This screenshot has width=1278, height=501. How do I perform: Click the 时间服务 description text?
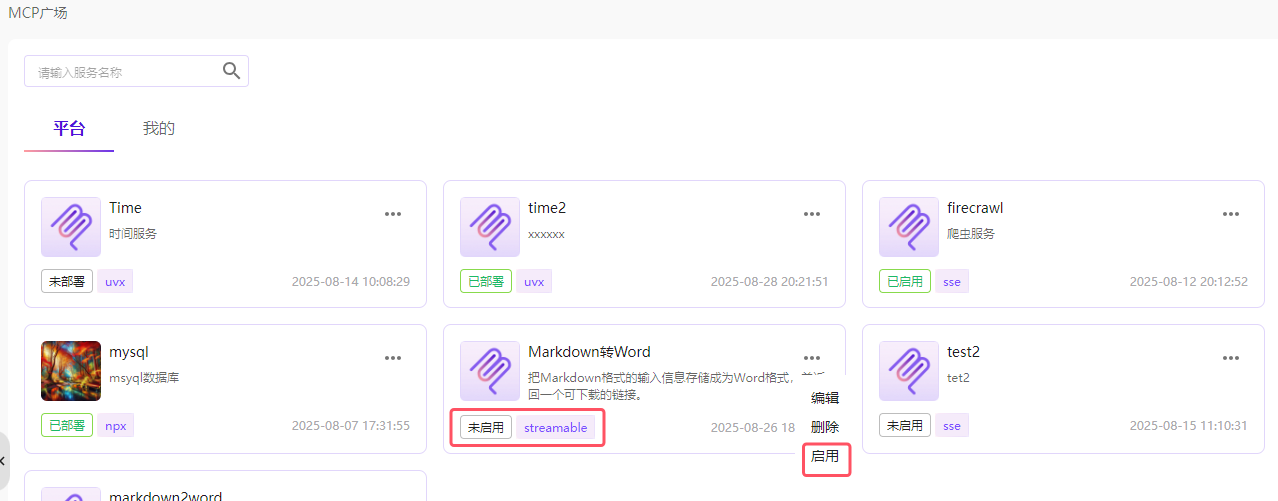click(133, 233)
